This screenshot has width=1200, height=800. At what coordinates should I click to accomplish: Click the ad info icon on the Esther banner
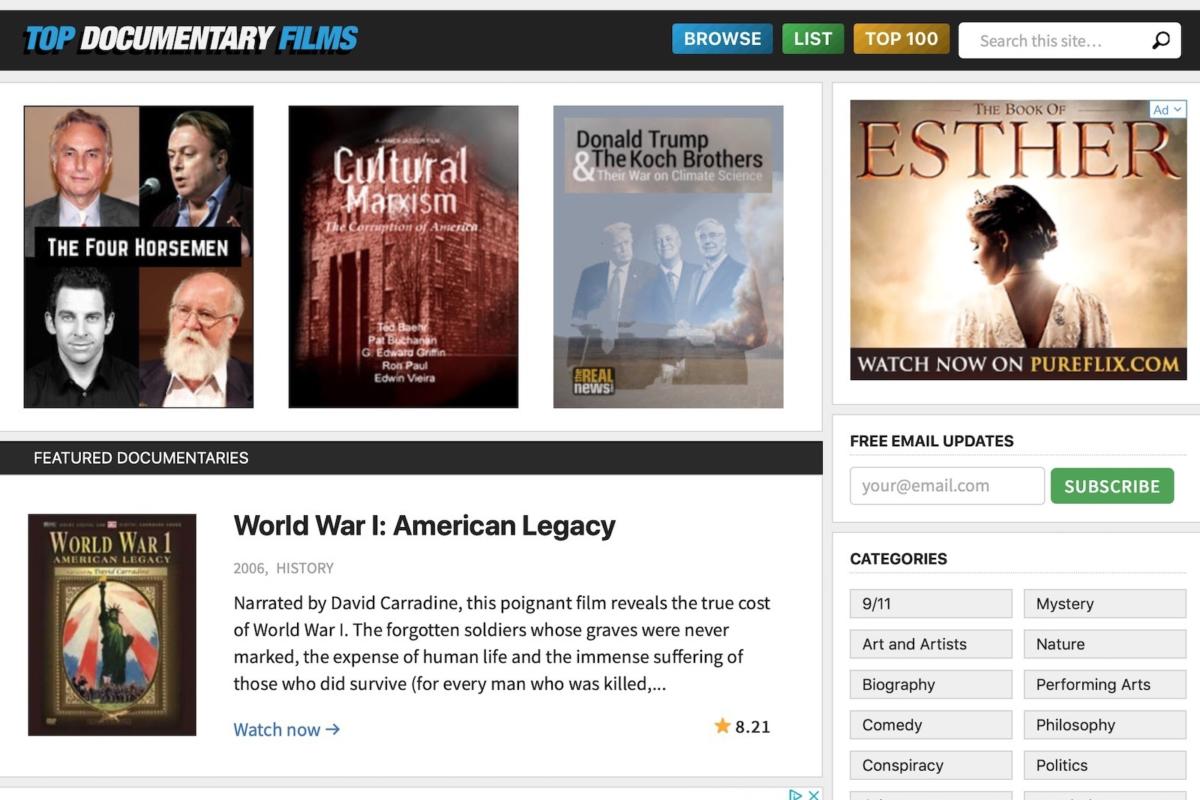pyautogui.click(x=1167, y=110)
